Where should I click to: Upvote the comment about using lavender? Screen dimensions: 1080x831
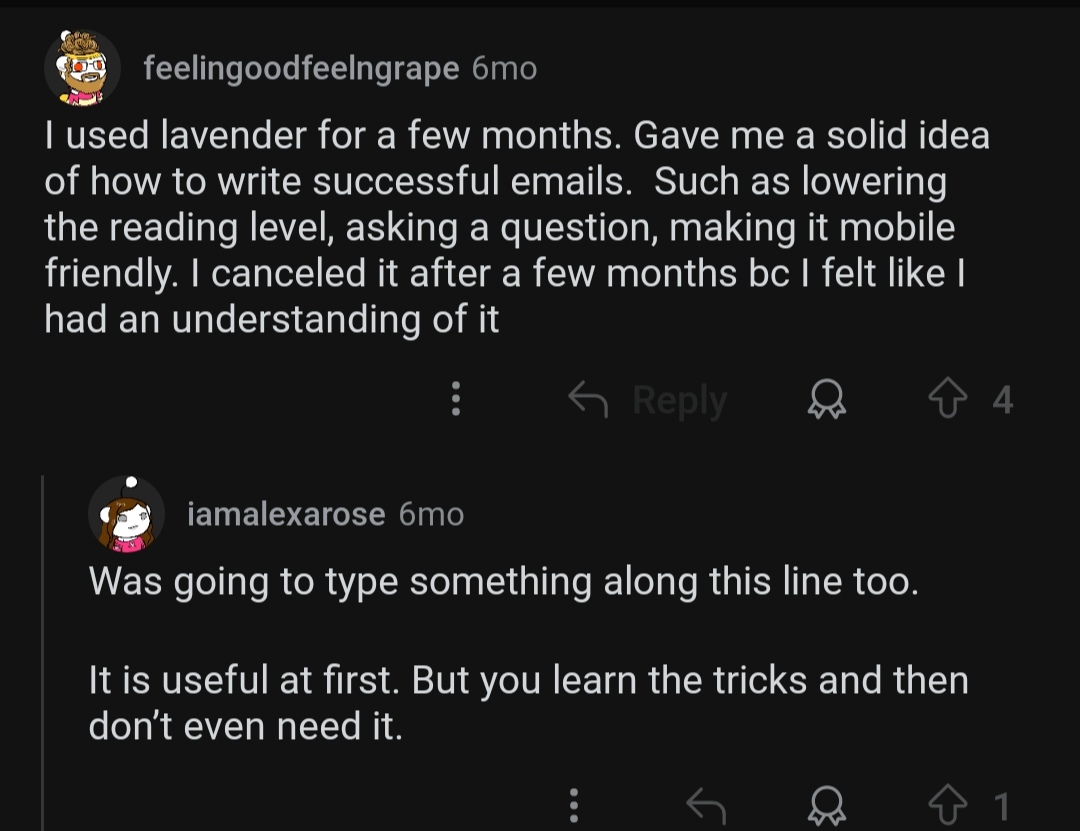pyautogui.click(x=948, y=398)
